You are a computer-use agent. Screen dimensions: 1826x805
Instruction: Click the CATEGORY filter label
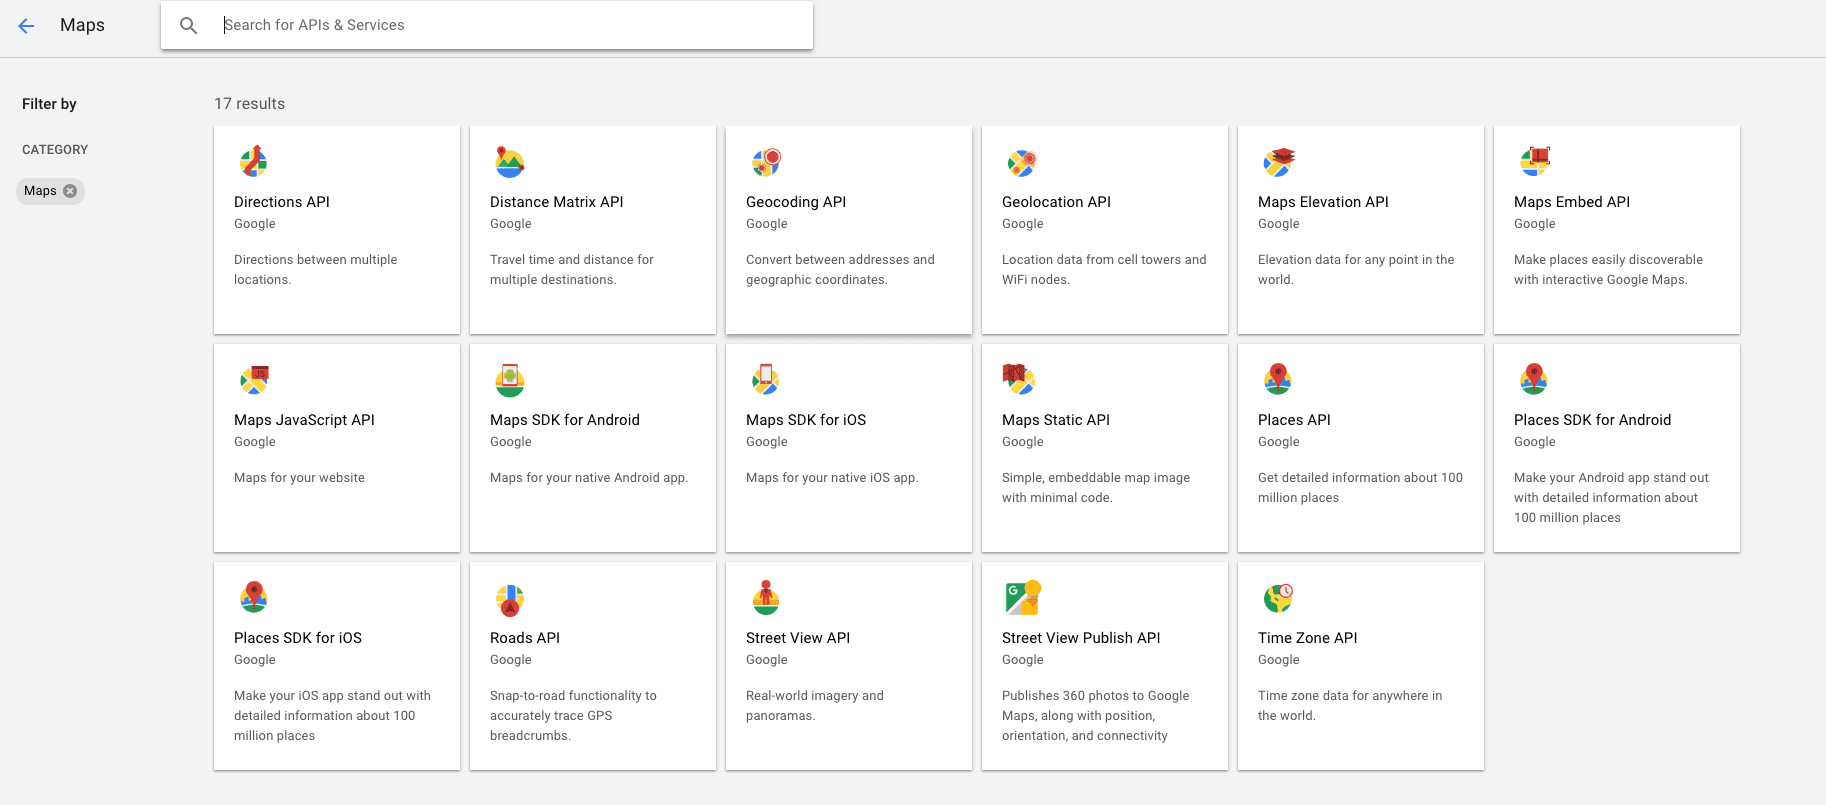click(x=55, y=150)
